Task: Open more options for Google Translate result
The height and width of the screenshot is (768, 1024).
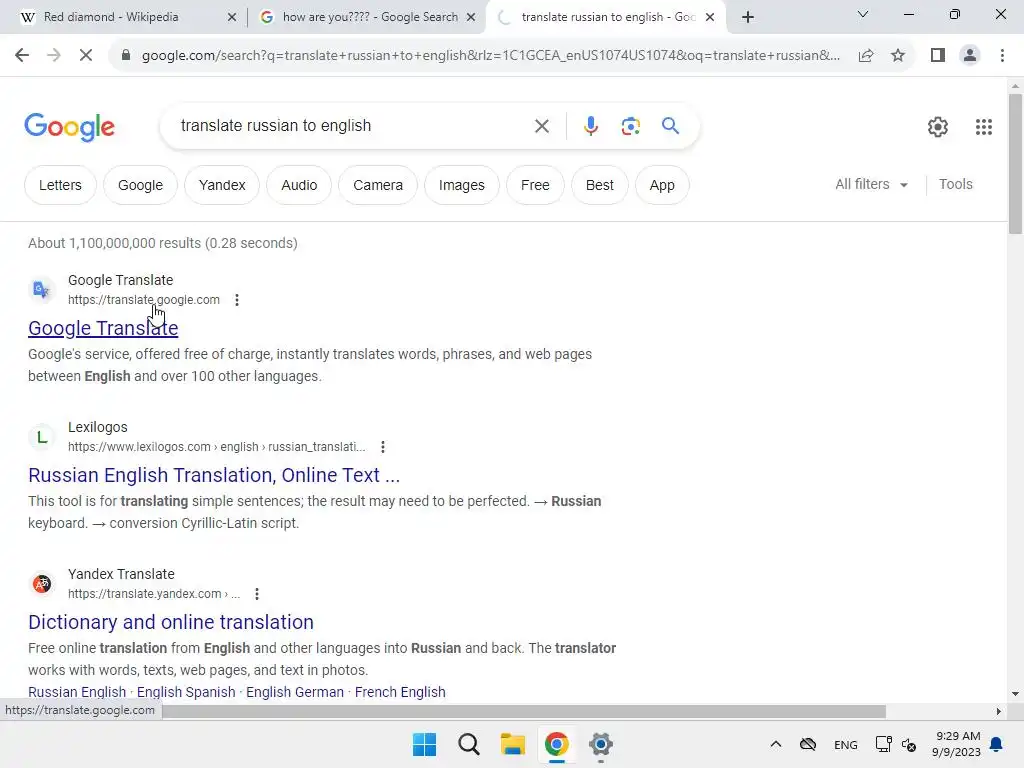Action: (237, 300)
